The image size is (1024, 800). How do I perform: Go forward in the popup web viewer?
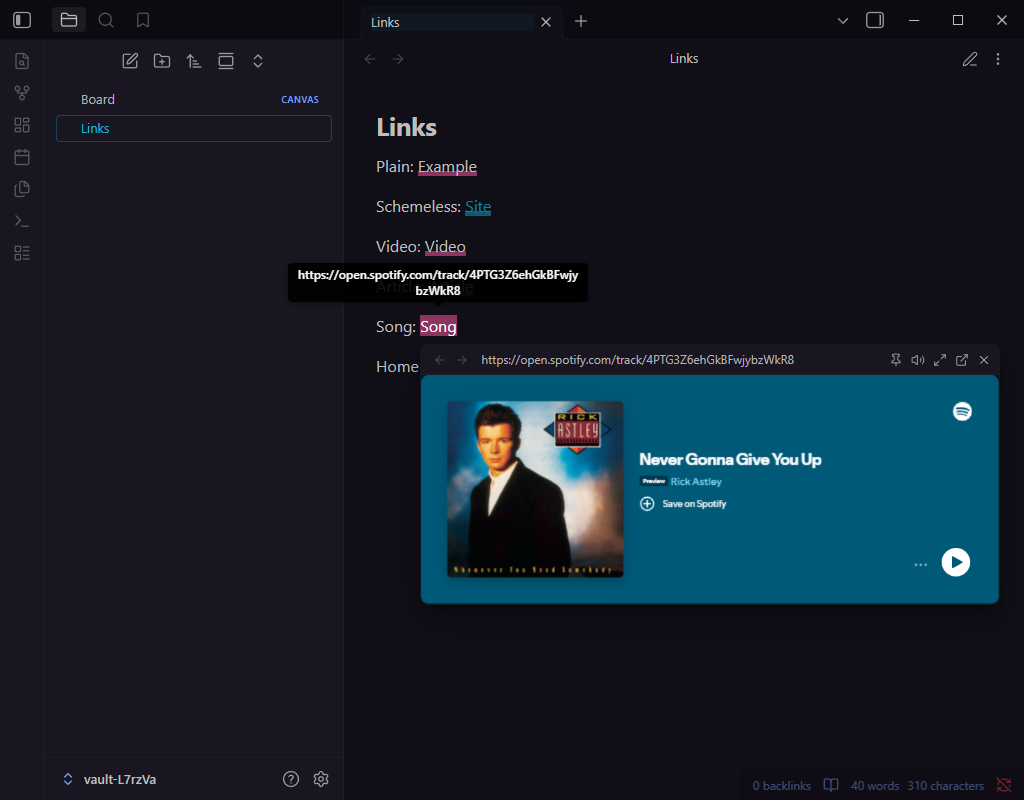[462, 360]
